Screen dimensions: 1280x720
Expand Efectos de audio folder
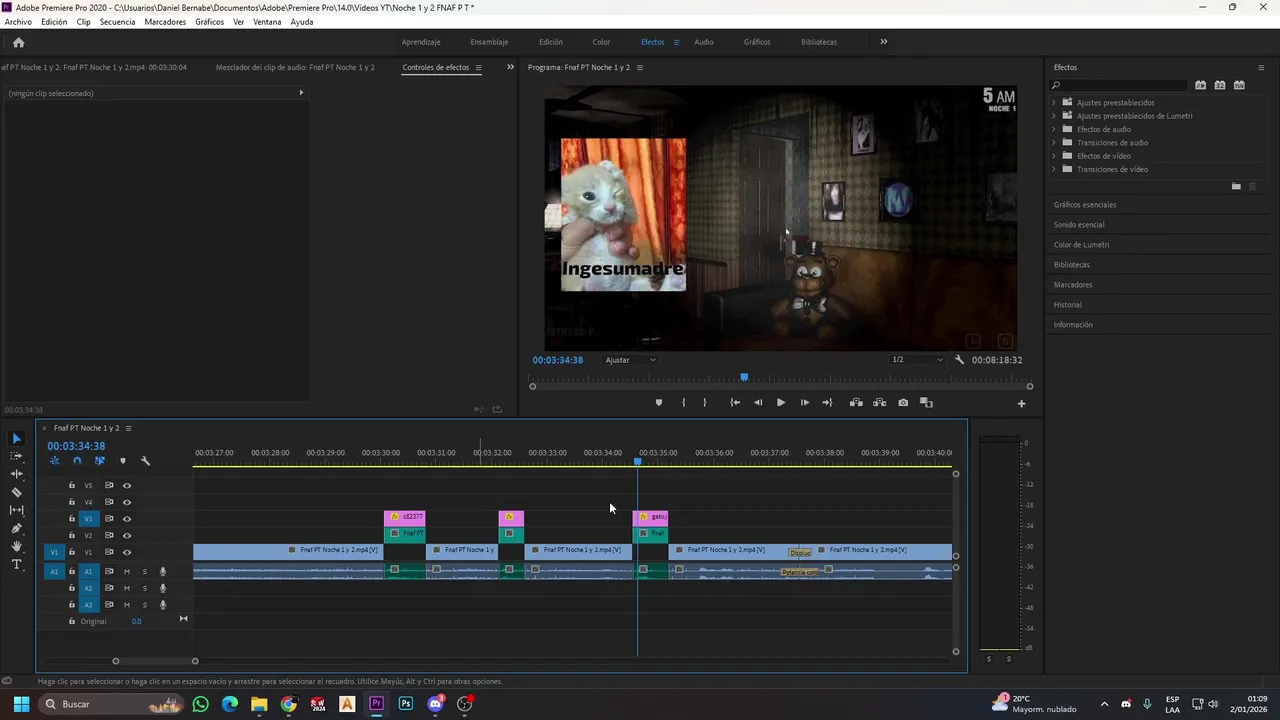[x=1054, y=129]
